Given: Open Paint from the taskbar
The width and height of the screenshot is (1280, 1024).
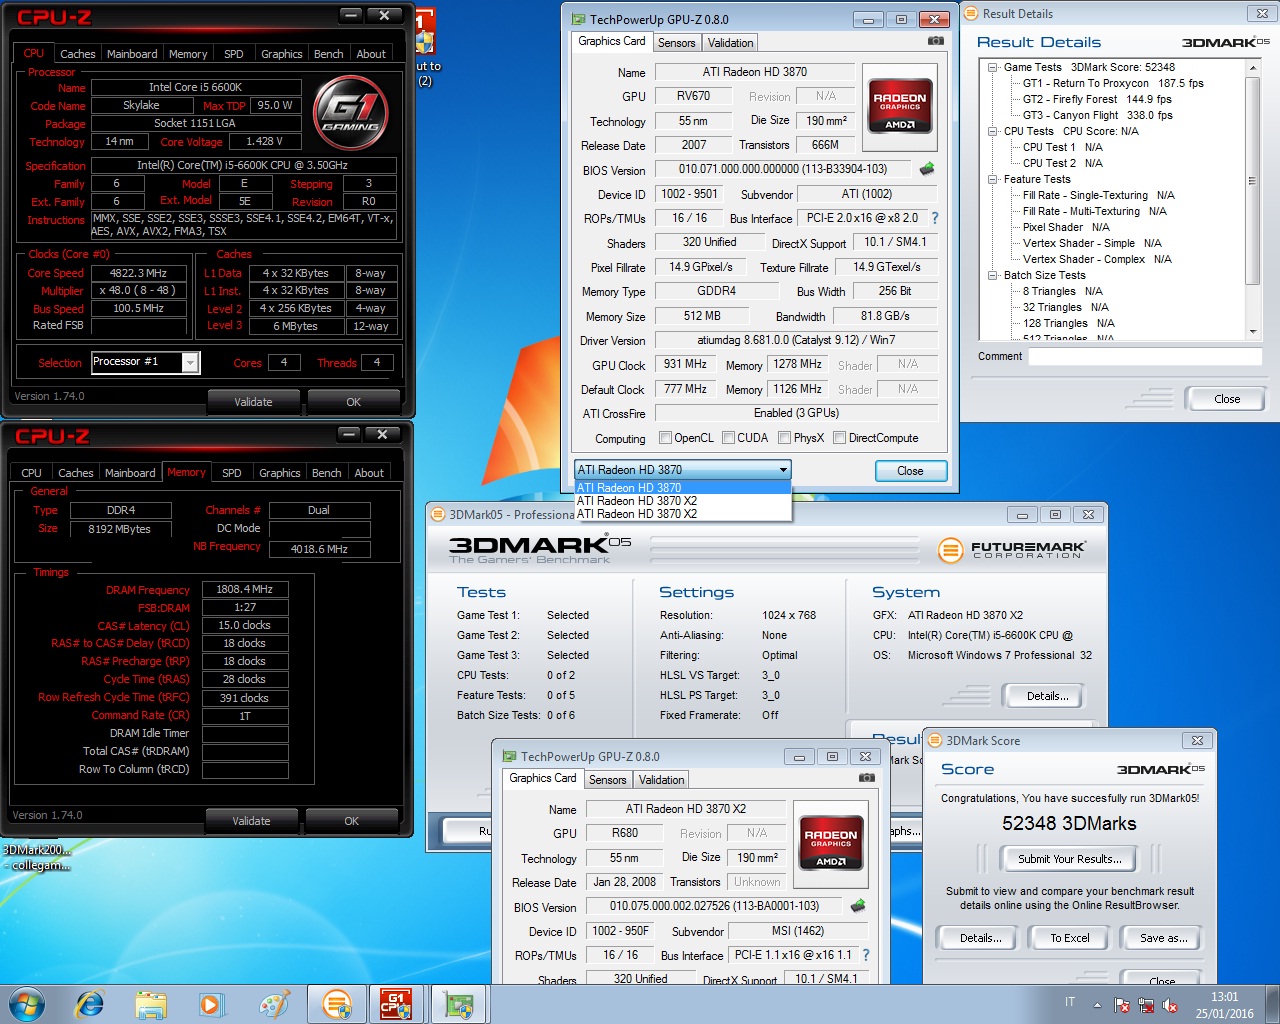Looking at the screenshot, I should (273, 1004).
